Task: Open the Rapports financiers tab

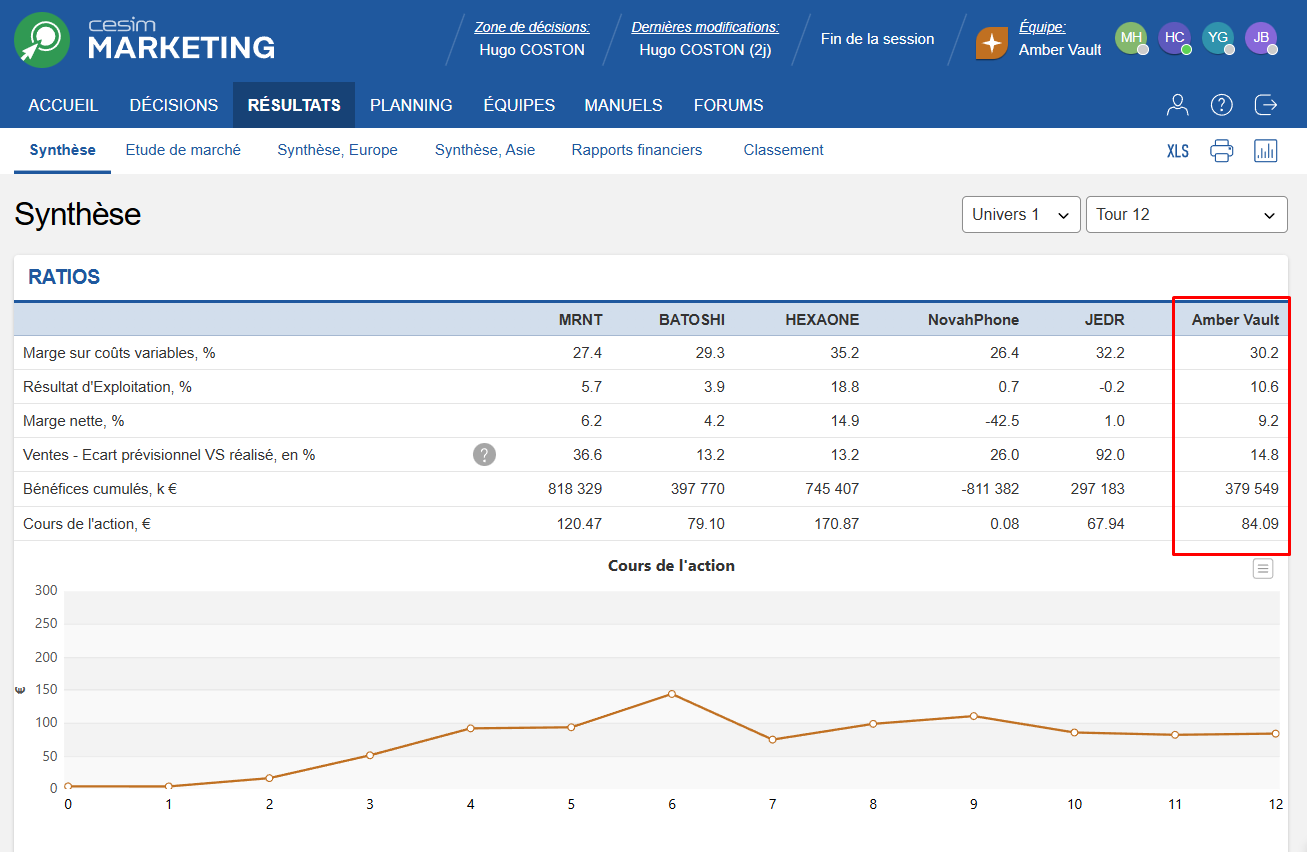Action: (637, 150)
